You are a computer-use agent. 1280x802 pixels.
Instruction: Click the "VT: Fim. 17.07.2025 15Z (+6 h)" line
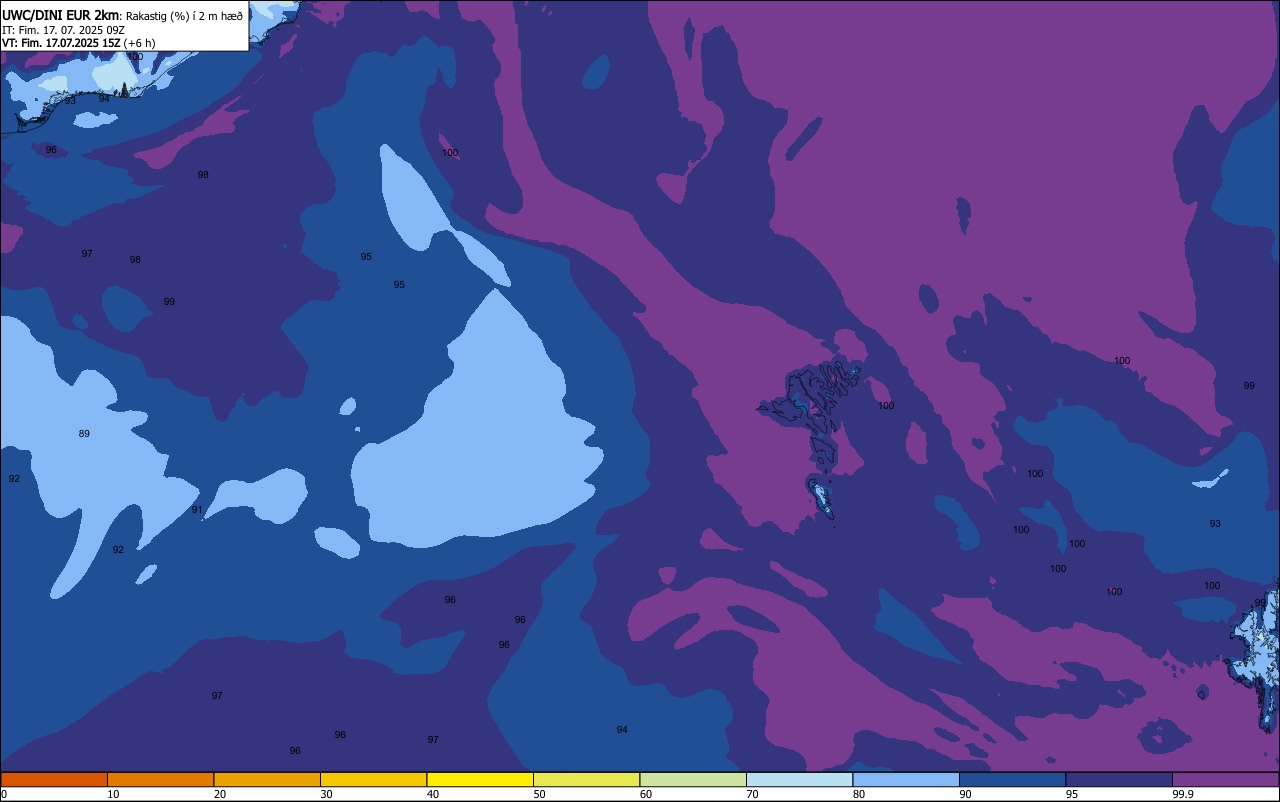click(x=78, y=43)
